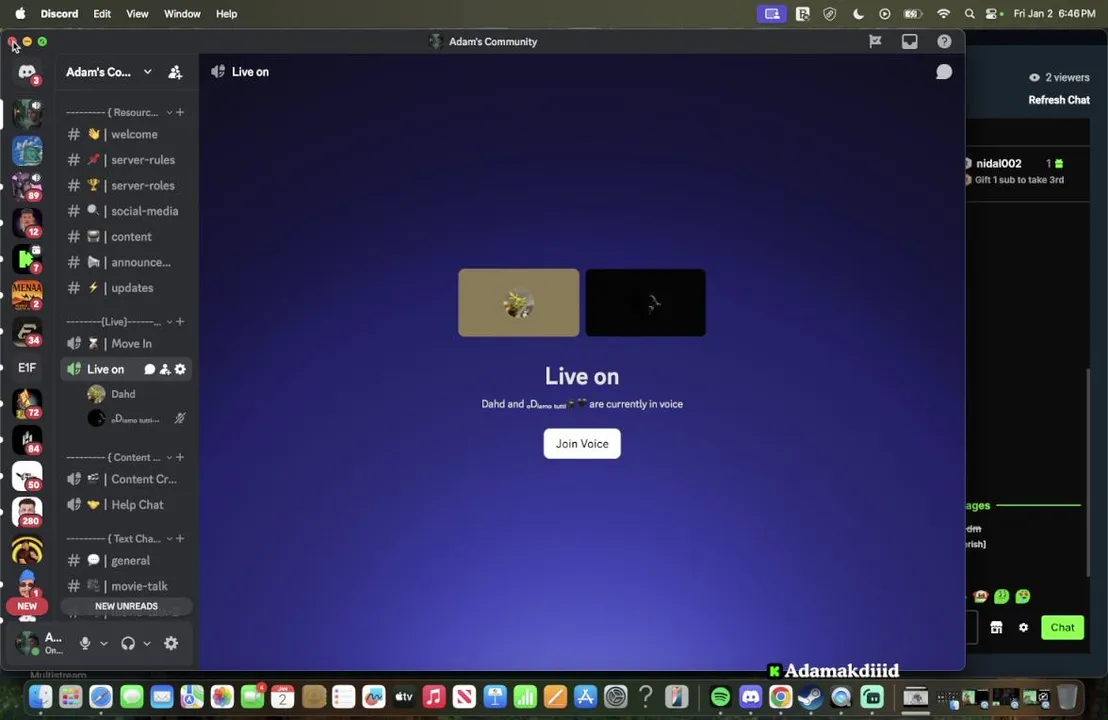Click user Dahd in Live on channel

point(124,394)
